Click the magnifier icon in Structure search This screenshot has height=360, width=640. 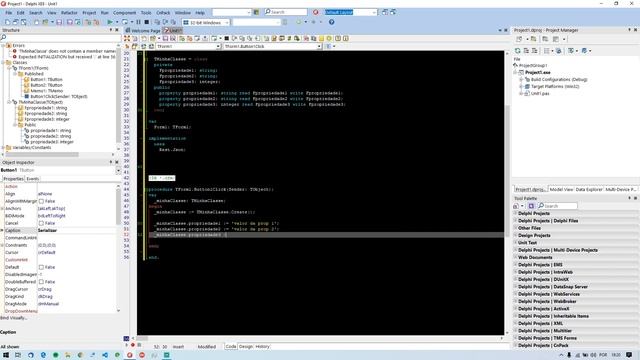(3, 38)
